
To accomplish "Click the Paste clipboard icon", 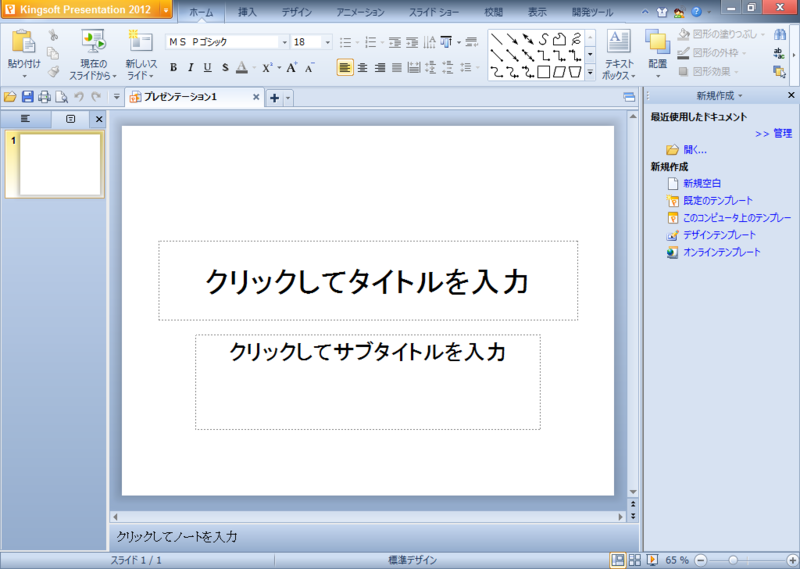I will (x=23, y=42).
